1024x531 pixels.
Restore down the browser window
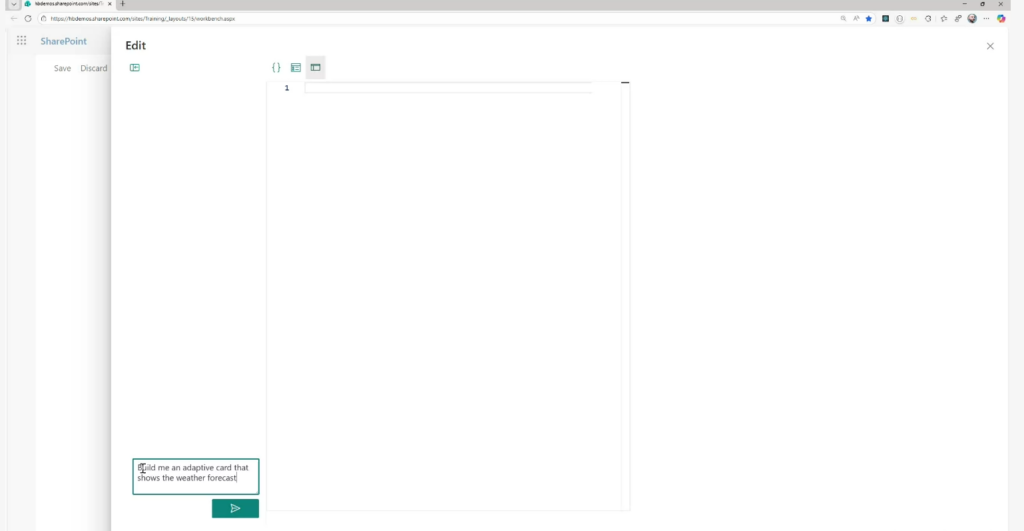982,4
